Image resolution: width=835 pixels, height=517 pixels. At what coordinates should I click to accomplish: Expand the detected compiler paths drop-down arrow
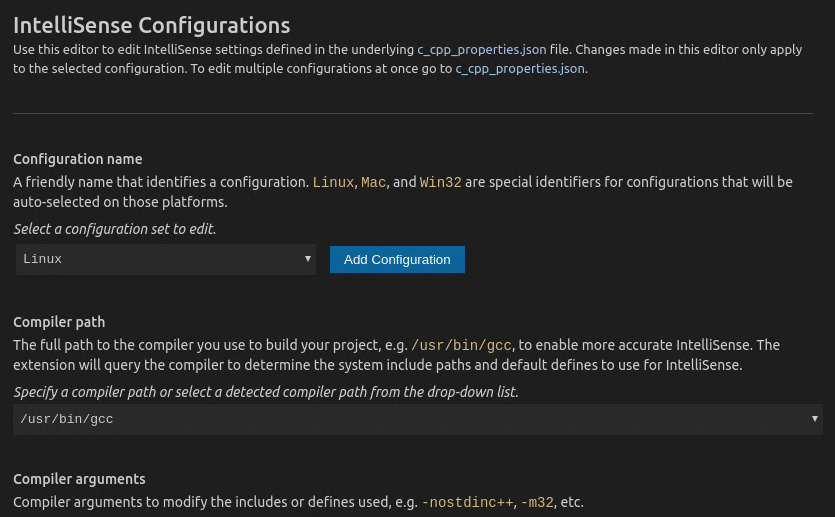pyautogui.click(x=815, y=419)
